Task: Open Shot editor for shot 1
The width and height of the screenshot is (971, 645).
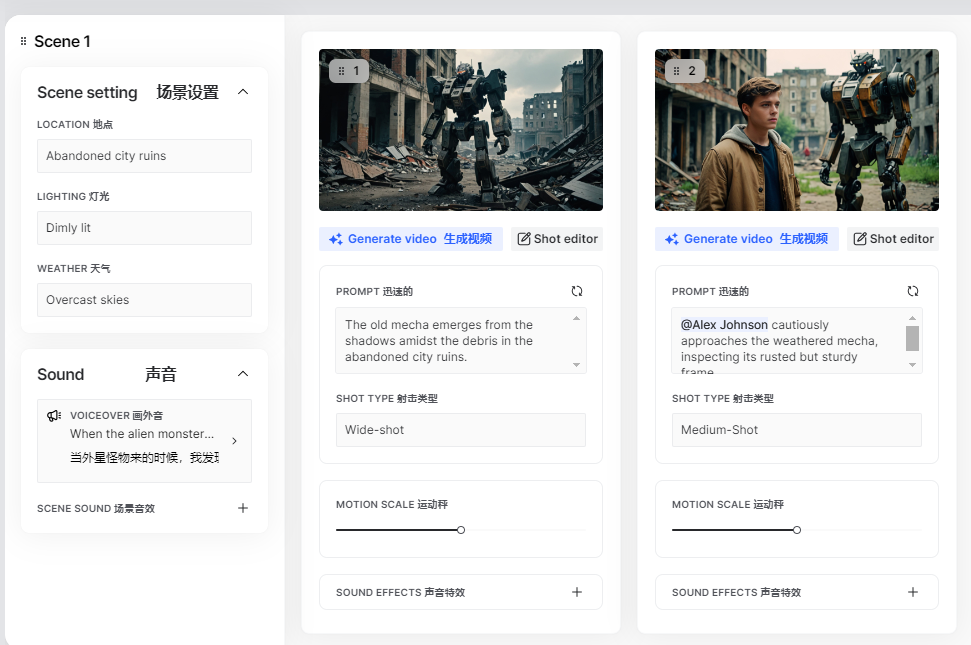Action: [557, 239]
